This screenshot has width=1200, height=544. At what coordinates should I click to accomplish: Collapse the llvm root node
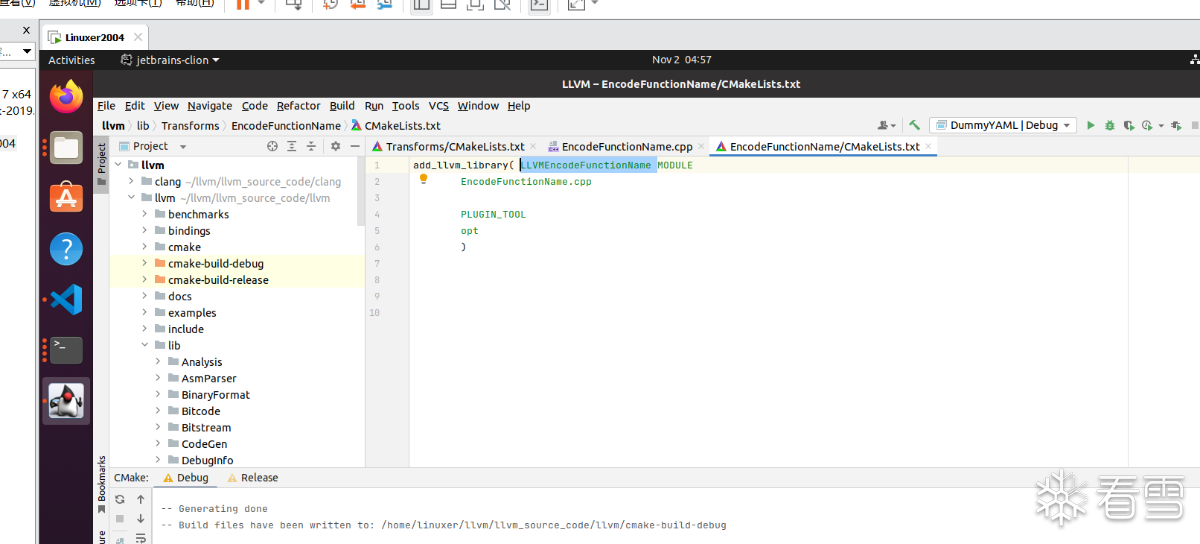tap(118, 165)
